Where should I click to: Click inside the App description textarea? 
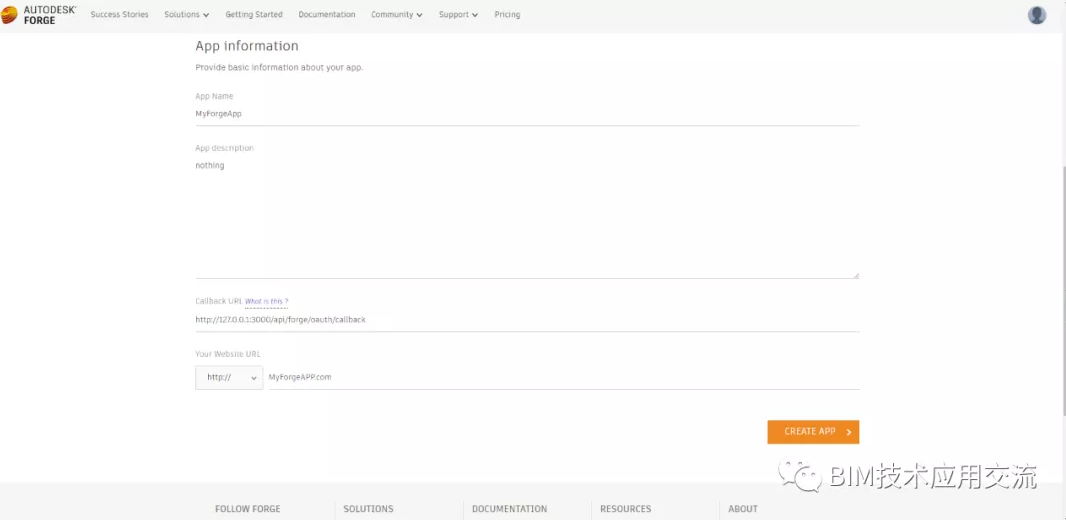pos(526,215)
